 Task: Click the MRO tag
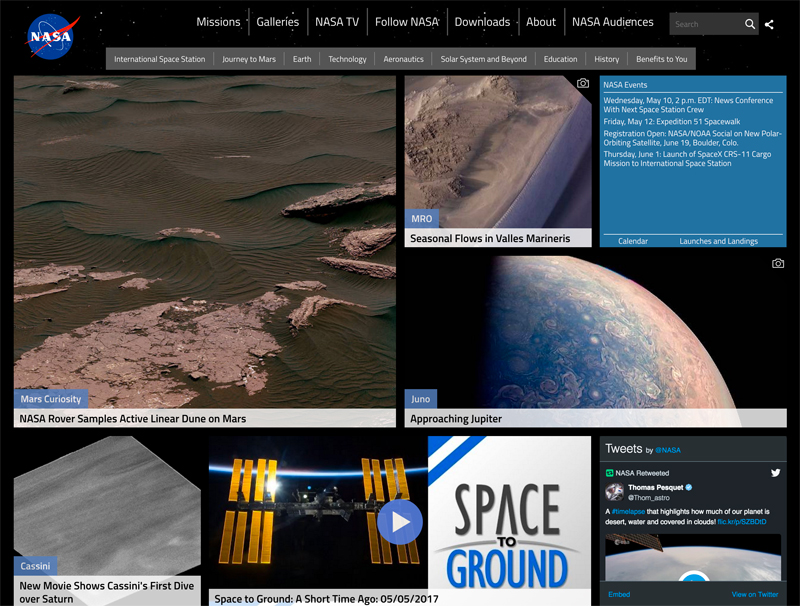[421, 218]
